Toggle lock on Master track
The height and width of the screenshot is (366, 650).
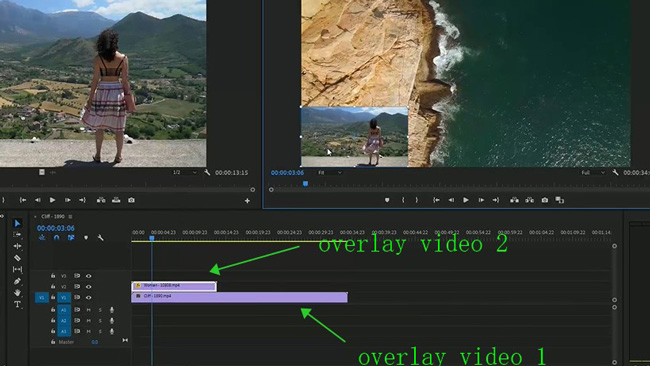(x=53, y=342)
